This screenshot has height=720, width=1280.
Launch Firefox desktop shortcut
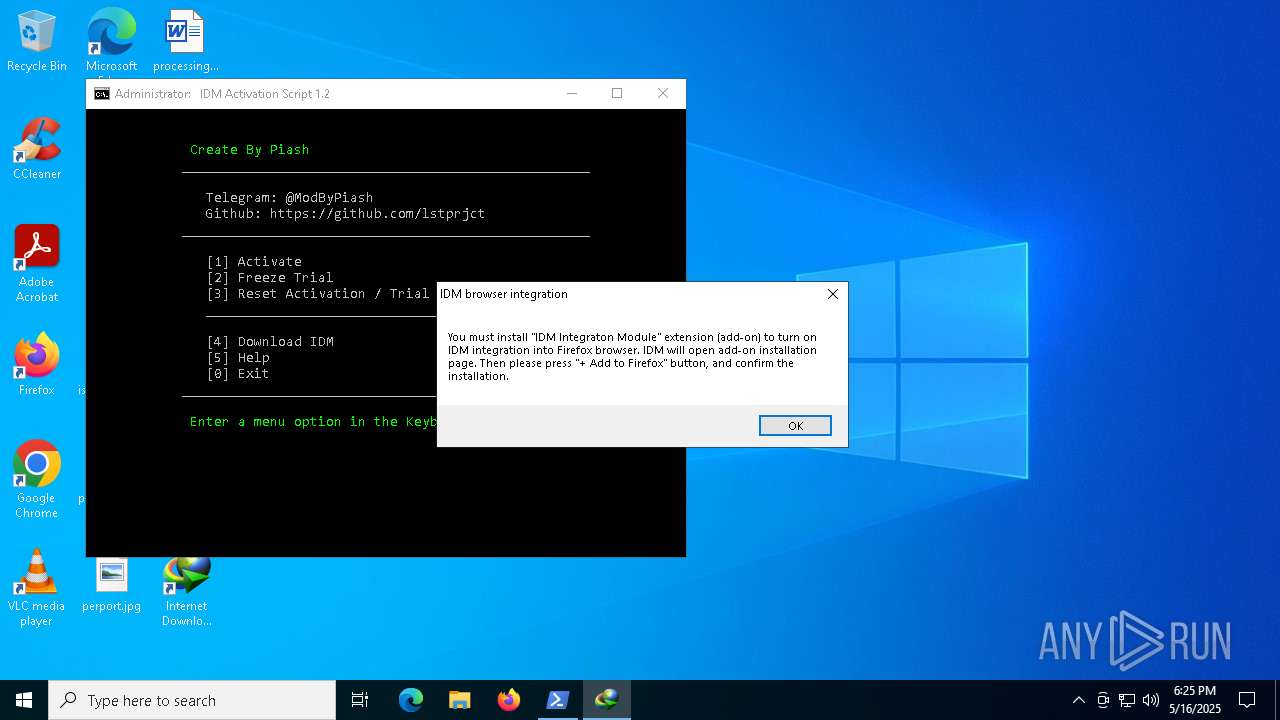click(37, 365)
